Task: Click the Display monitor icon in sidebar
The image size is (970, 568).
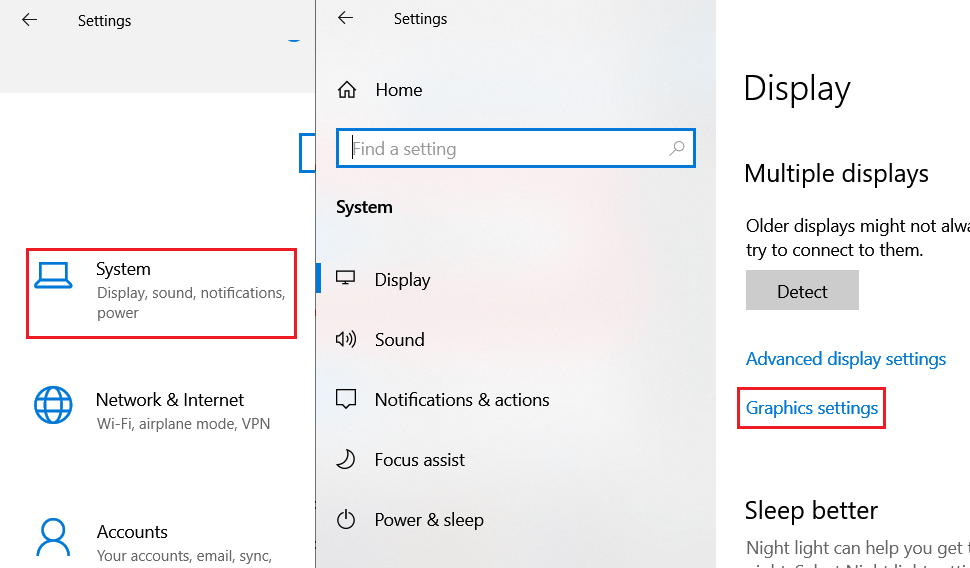Action: click(346, 279)
